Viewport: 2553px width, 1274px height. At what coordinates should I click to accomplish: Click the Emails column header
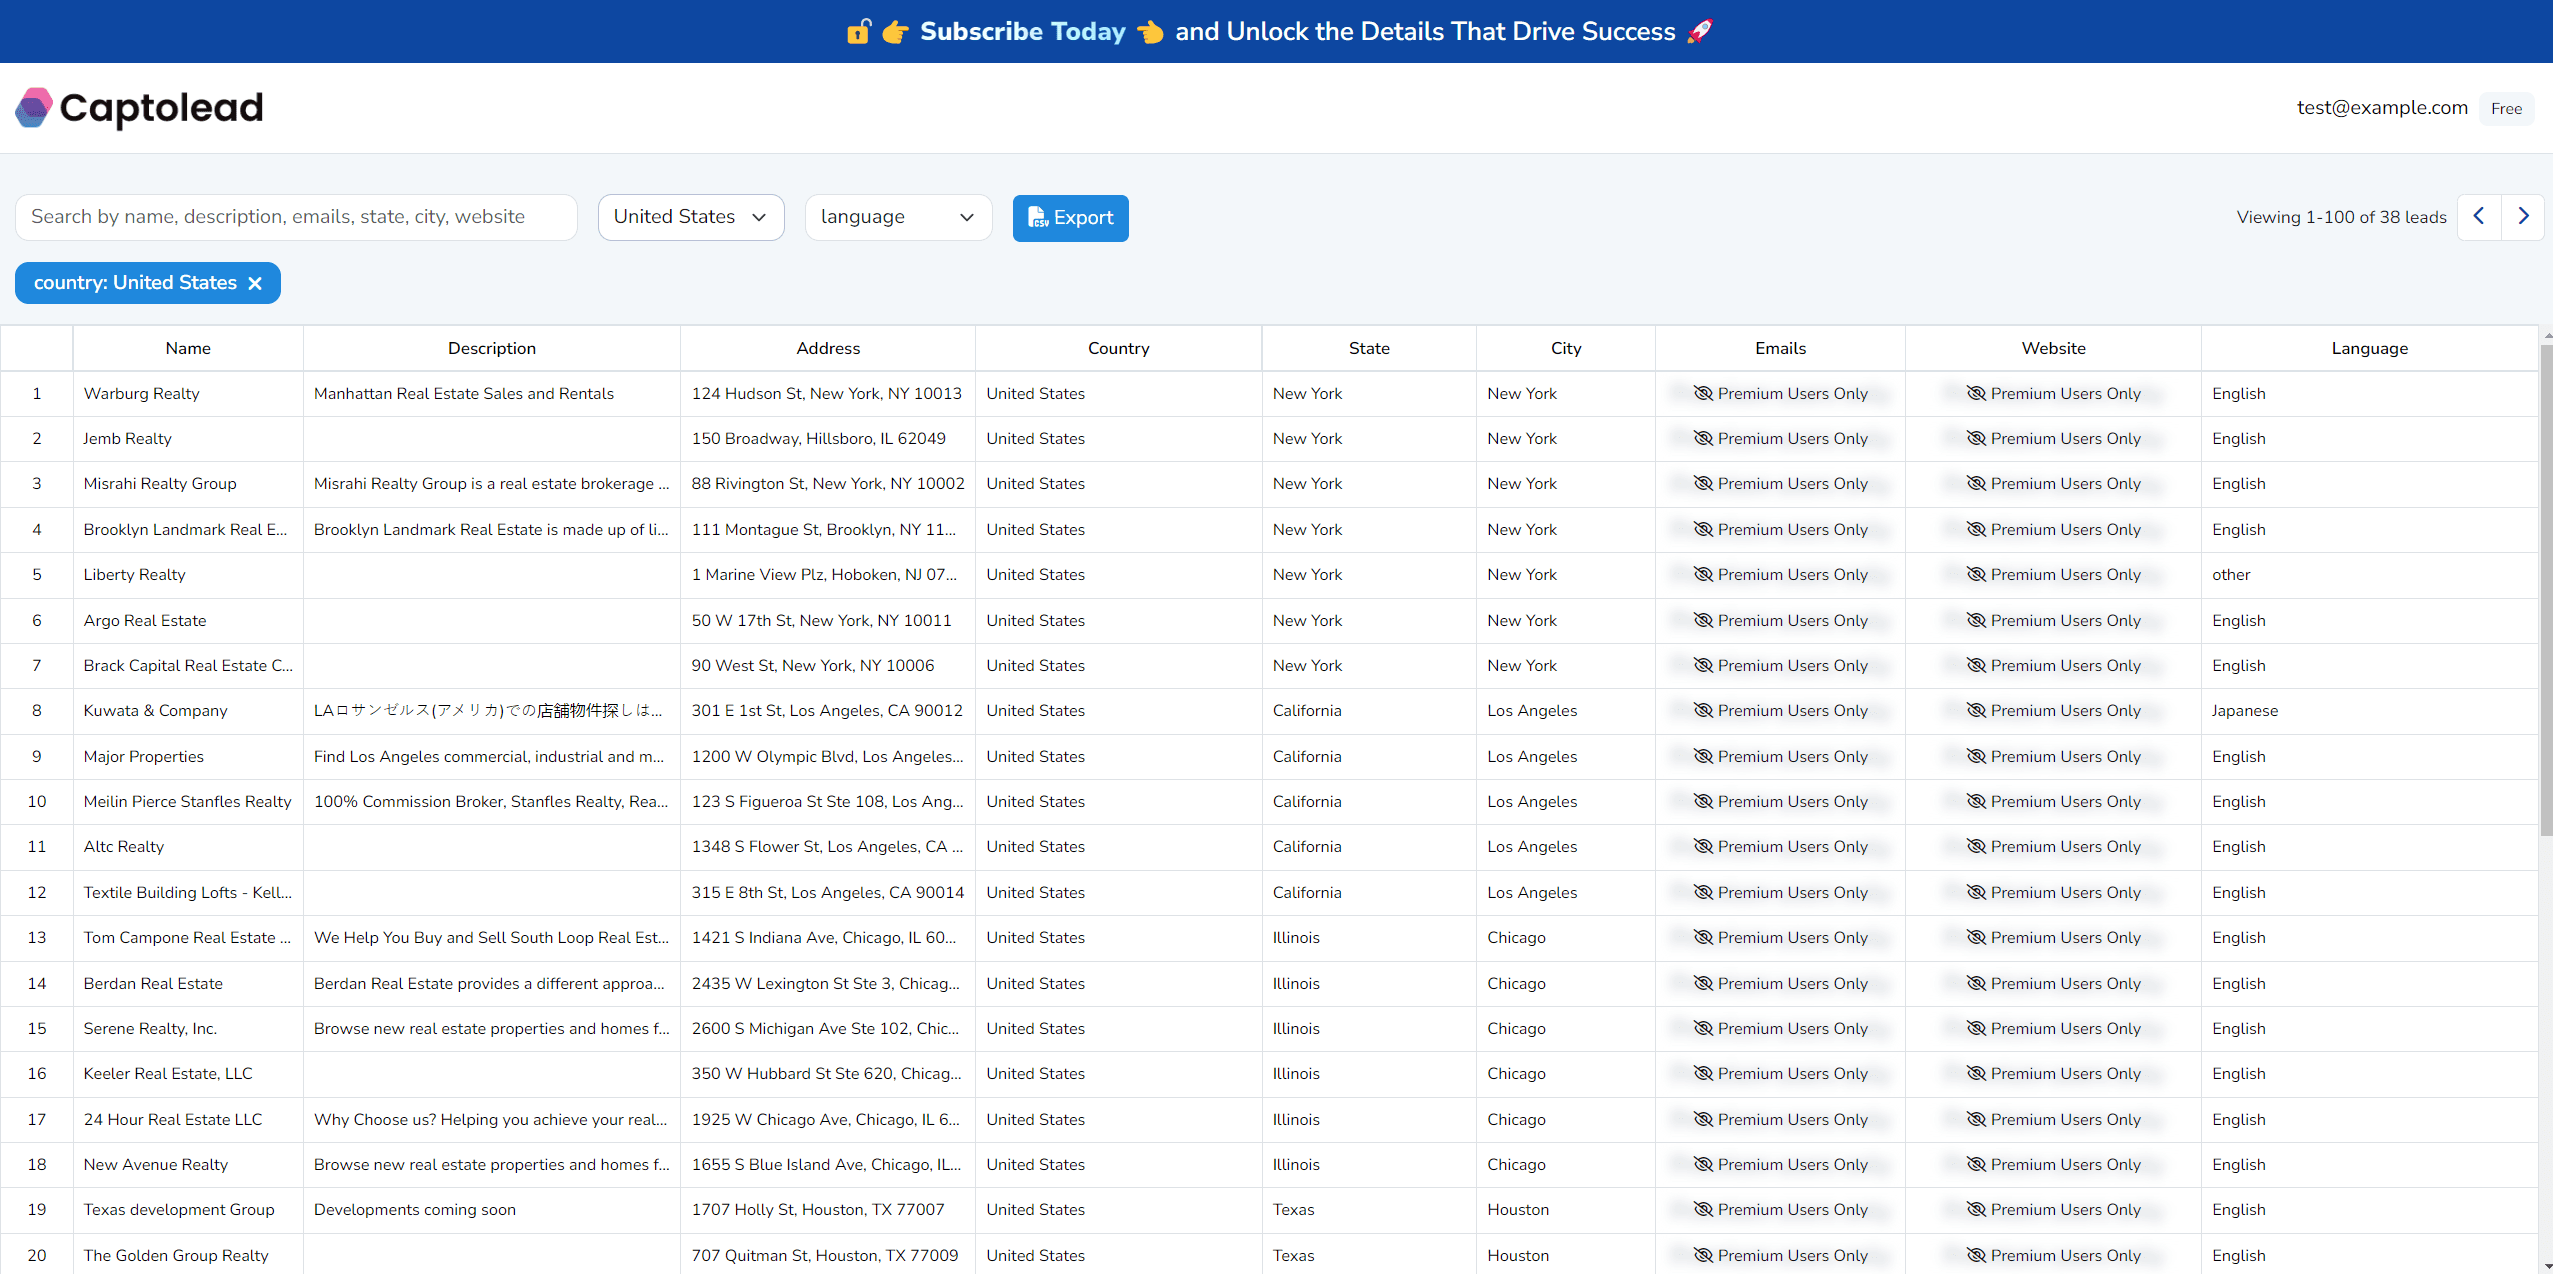click(x=1780, y=348)
